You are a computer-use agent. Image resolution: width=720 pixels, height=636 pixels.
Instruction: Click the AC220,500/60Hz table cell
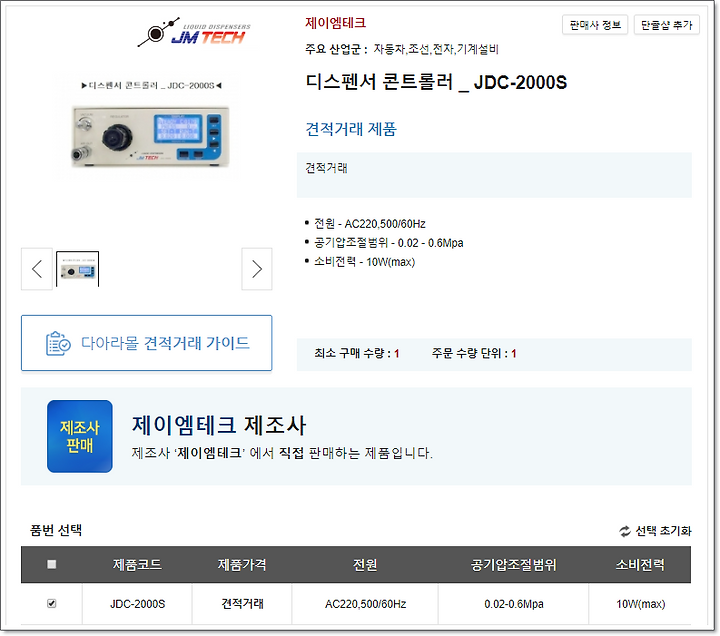(x=366, y=604)
